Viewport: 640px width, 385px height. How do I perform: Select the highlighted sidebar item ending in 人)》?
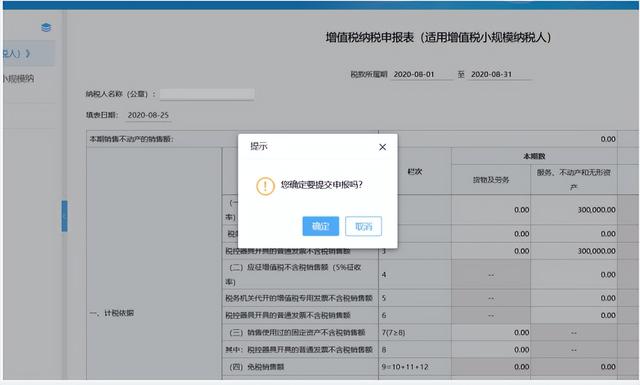pyautogui.click(x=29, y=53)
